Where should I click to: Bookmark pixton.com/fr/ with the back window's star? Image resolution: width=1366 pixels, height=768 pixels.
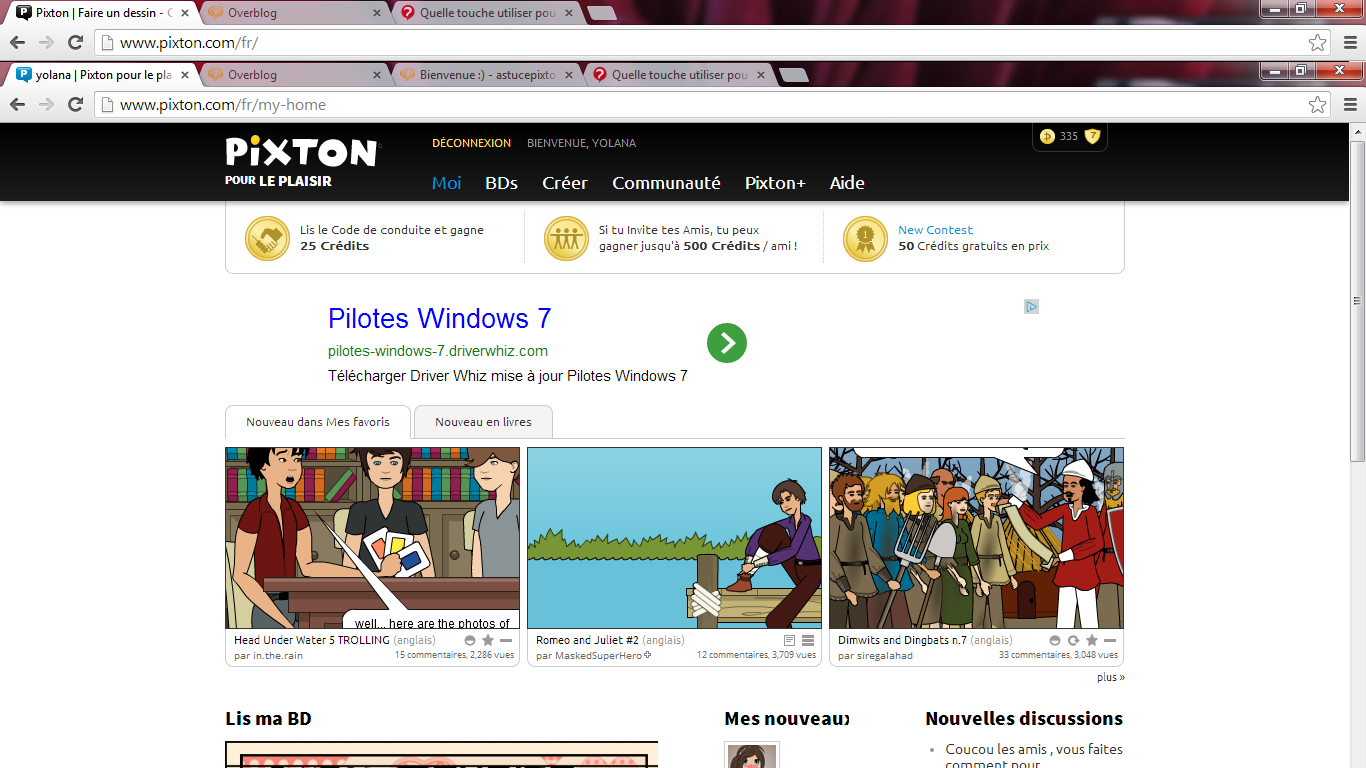pos(1318,42)
